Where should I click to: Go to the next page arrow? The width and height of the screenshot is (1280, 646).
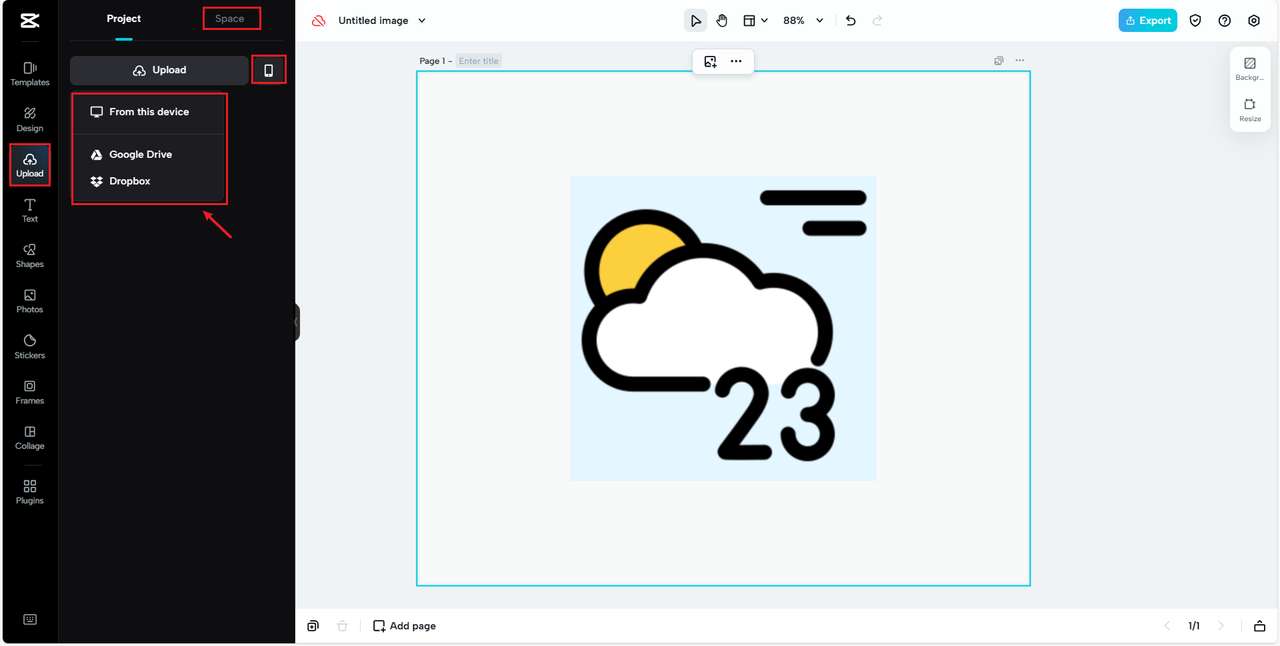point(1221,626)
